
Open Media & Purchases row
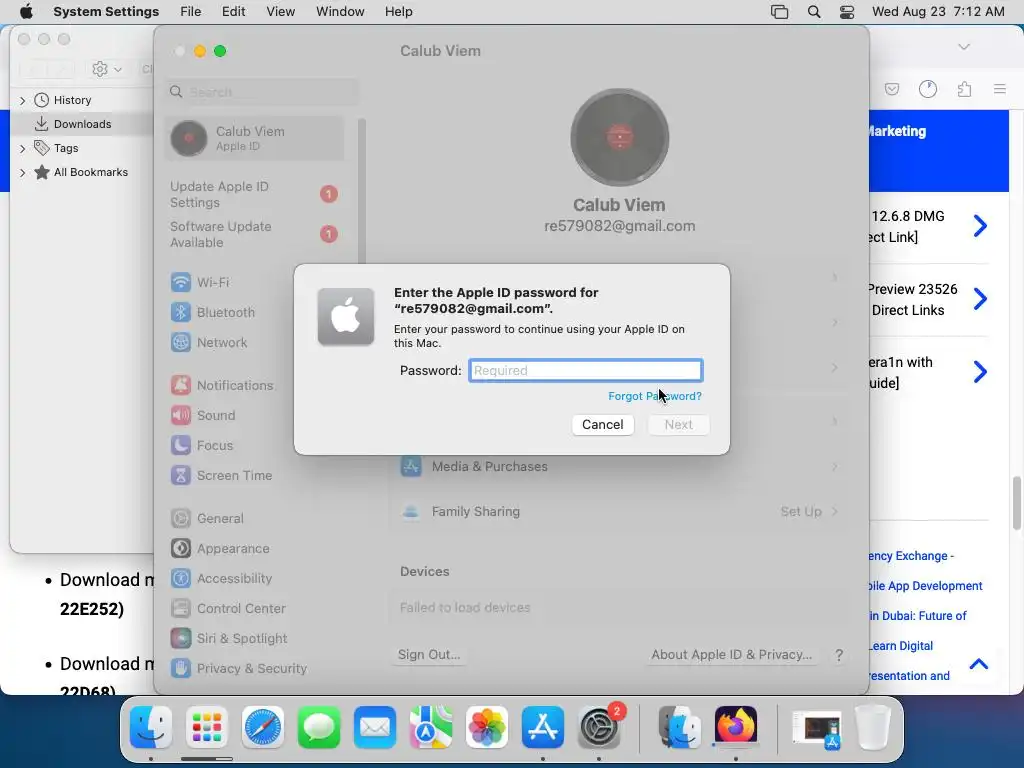point(619,466)
